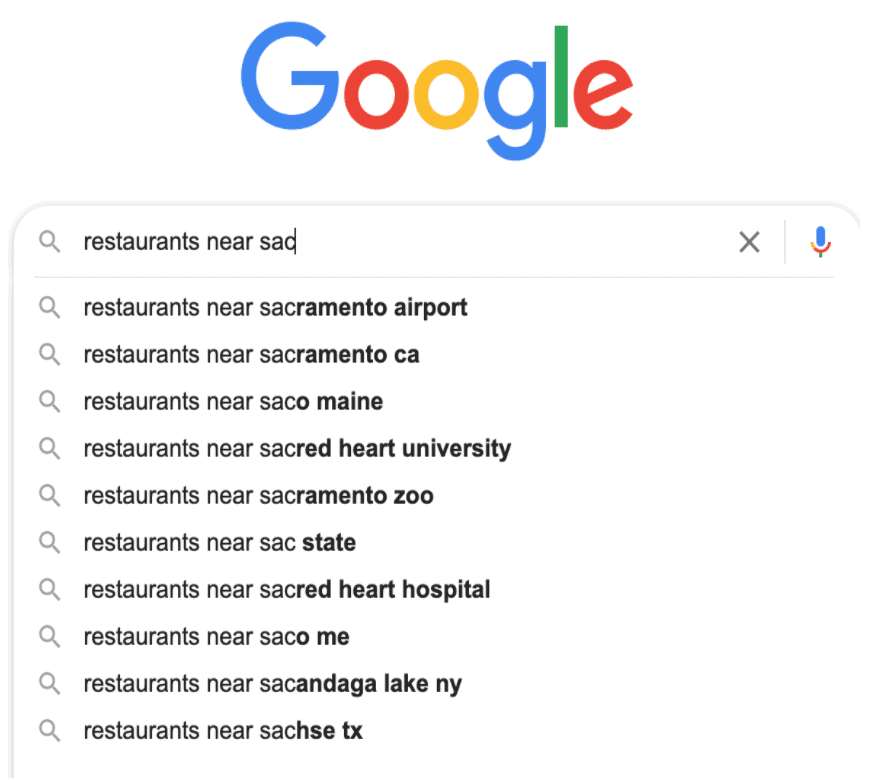Pick 'restaurants near saco maine' suggestion
Viewport: 882px width, 780px height.
(233, 401)
